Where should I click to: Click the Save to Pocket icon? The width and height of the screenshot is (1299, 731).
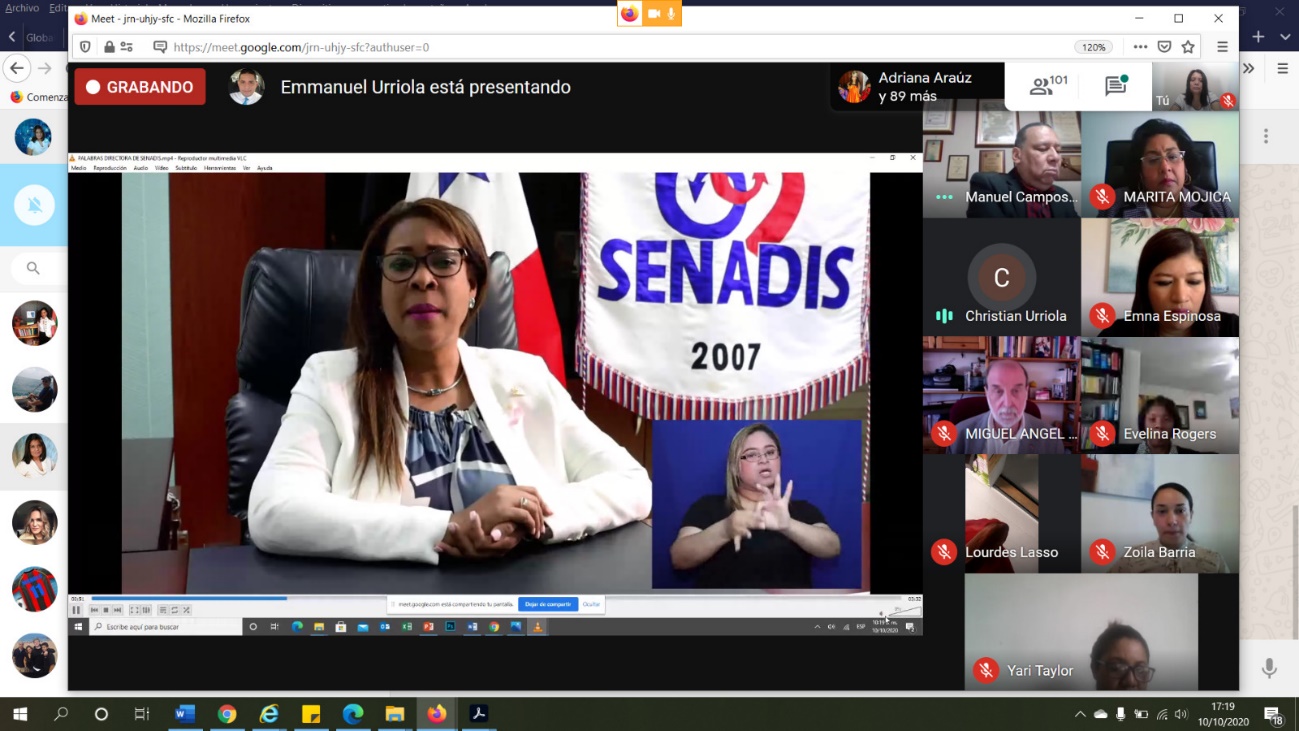[x=1164, y=47]
